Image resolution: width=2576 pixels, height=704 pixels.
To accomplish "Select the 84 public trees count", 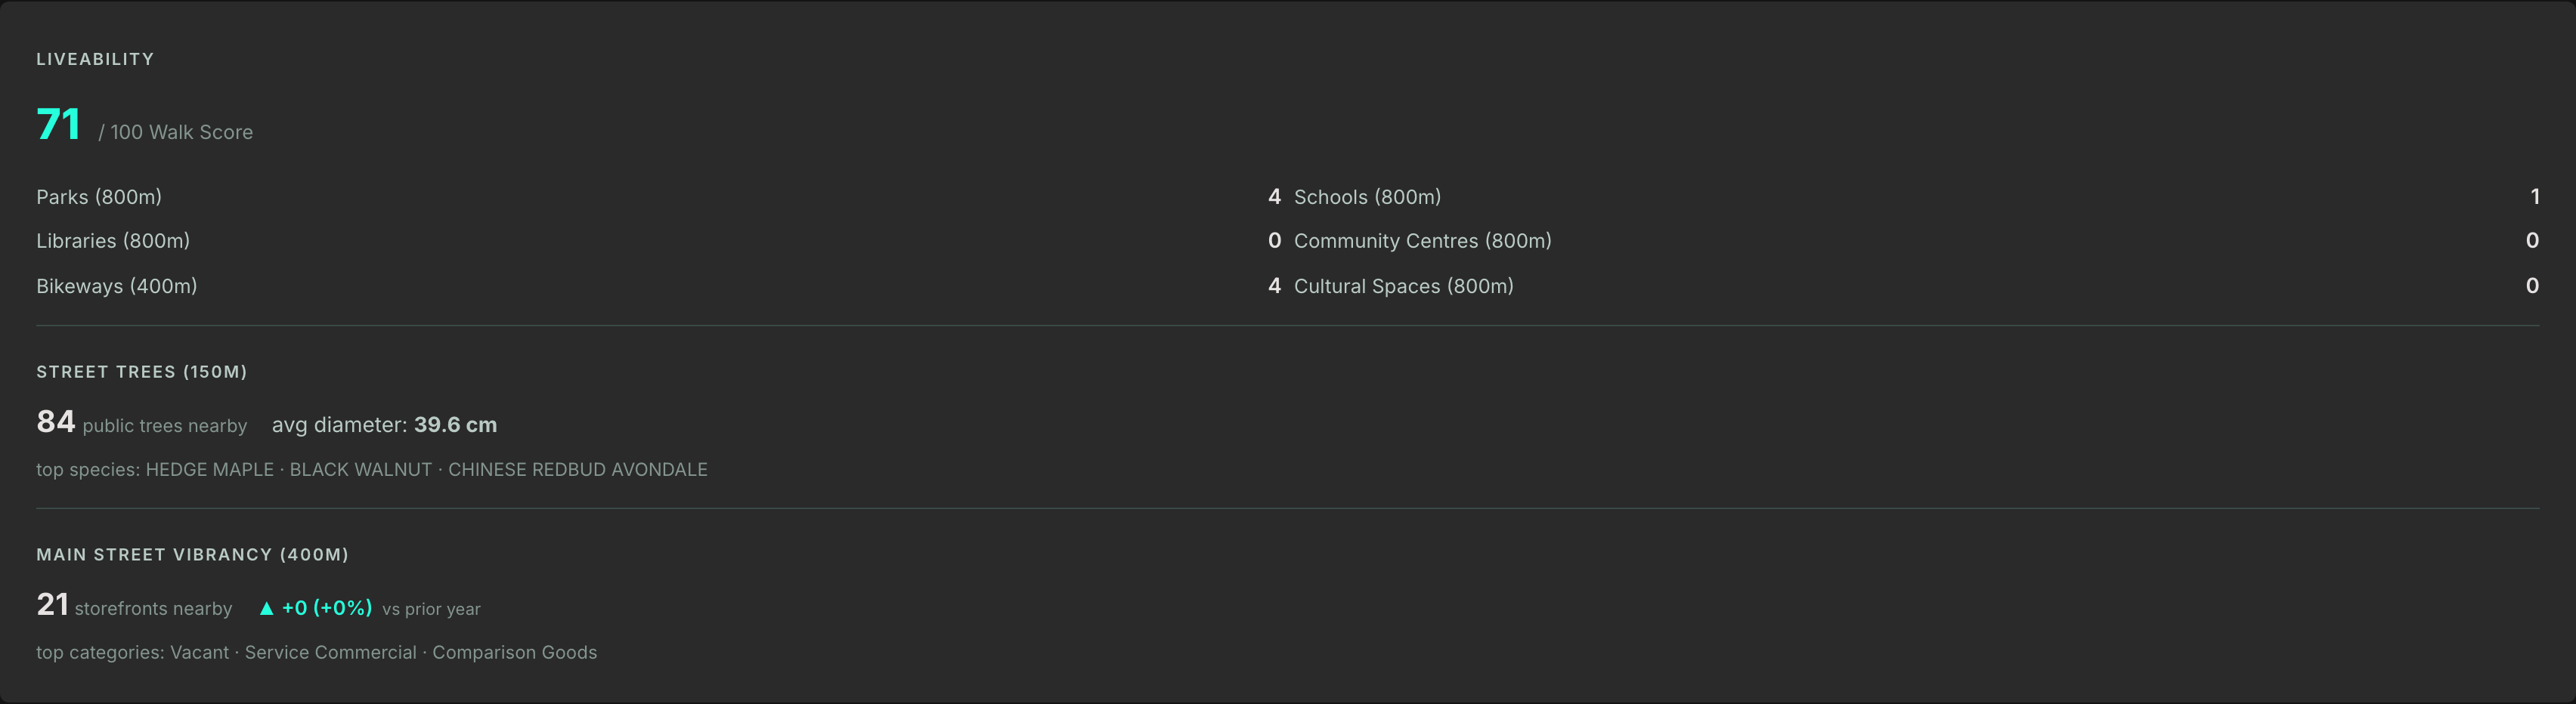I will [x=56, y=422].
